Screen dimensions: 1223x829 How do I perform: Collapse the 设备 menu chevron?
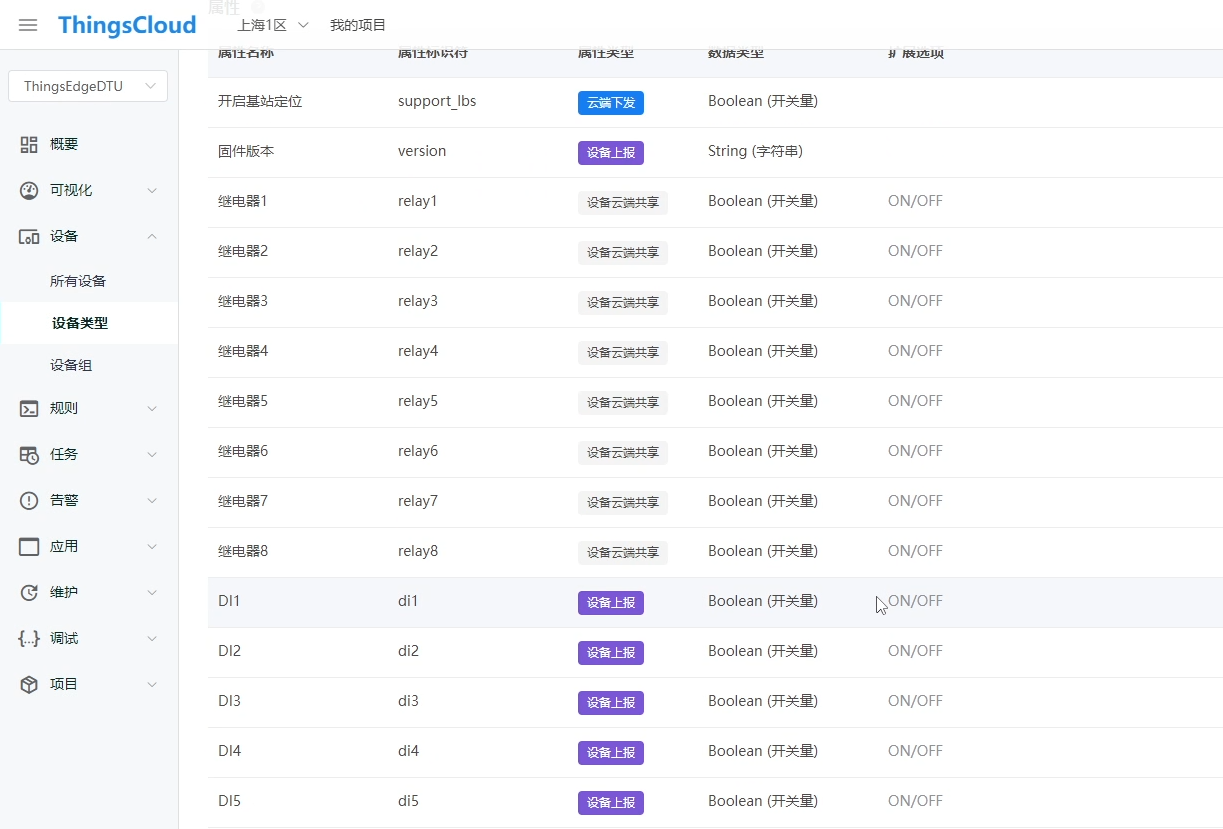coord(152,236)
